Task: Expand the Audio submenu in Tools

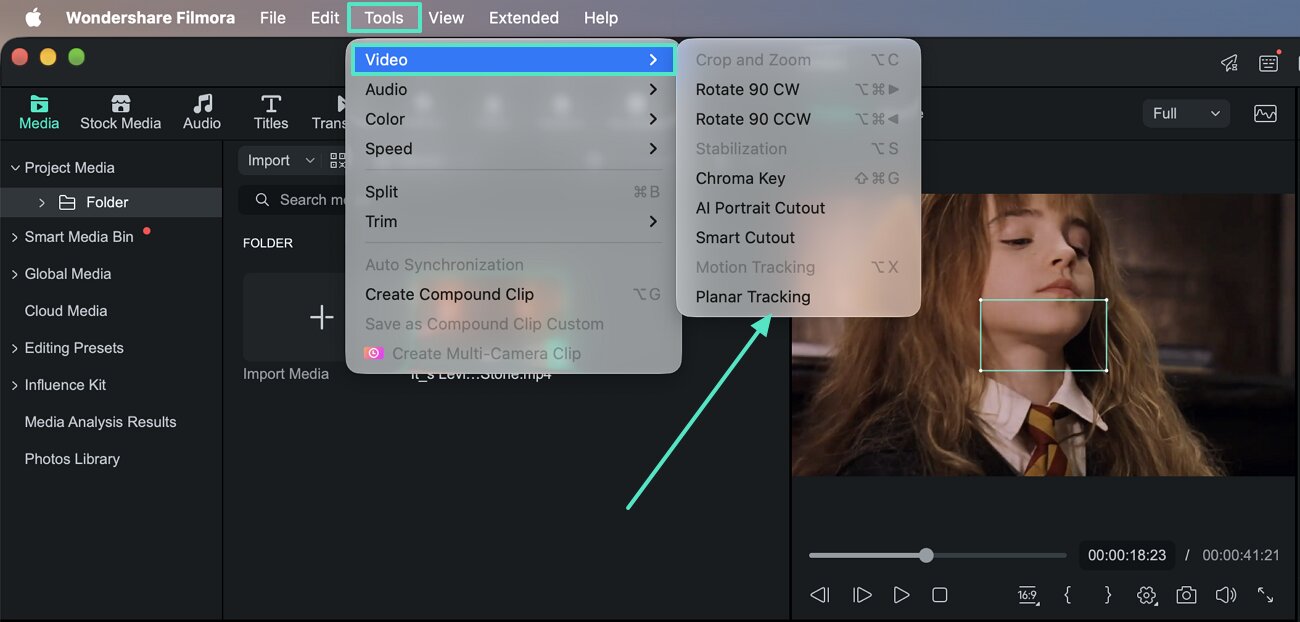Action: tap(513, 90)
